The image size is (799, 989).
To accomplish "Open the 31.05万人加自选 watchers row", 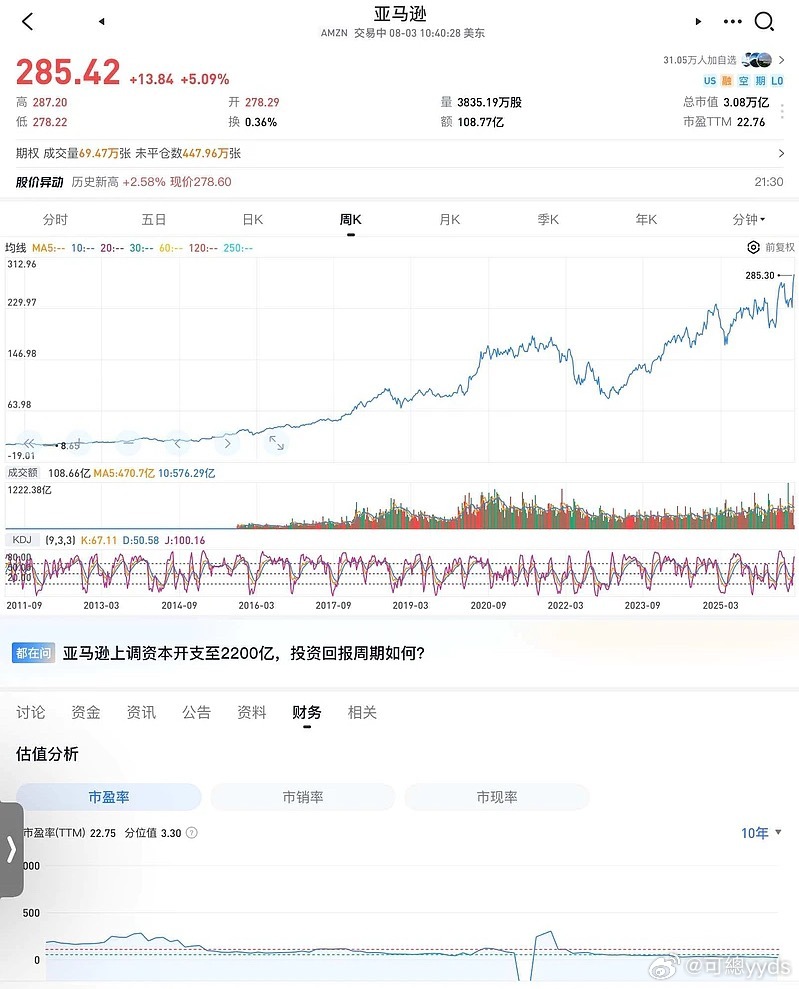I will click(x=723, y=60).
